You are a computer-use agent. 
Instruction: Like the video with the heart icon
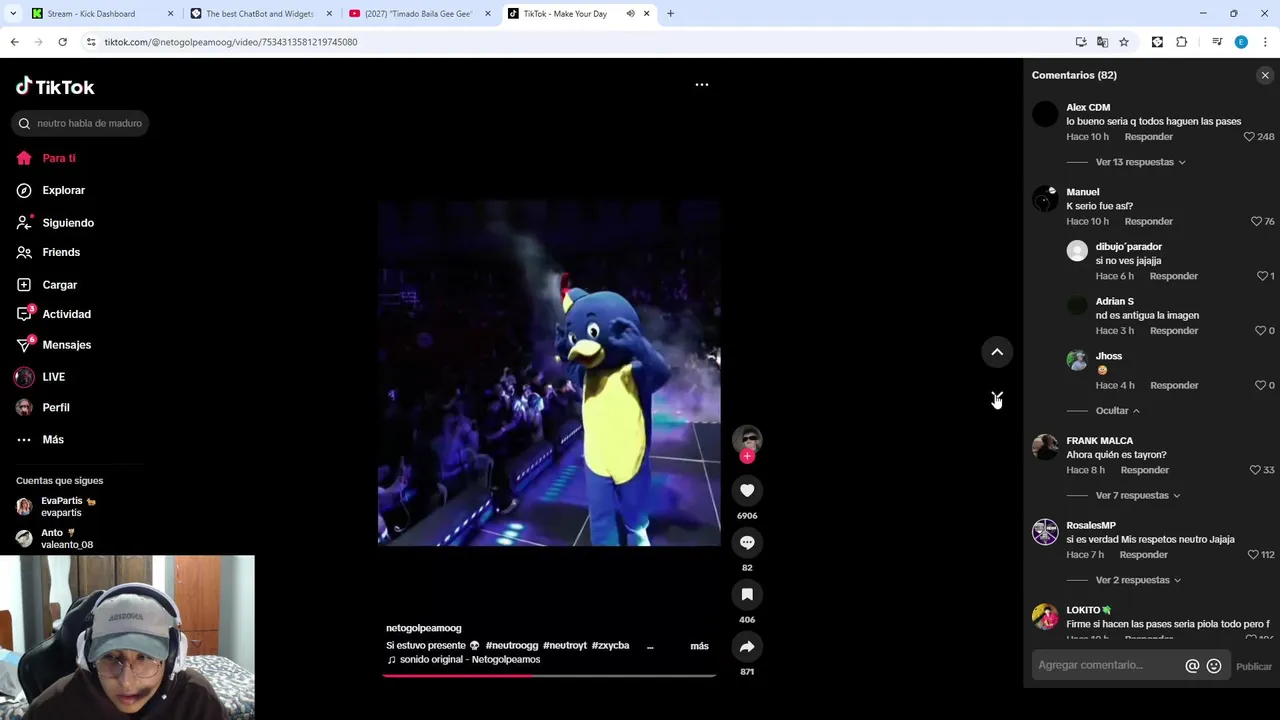click(747, 490)
